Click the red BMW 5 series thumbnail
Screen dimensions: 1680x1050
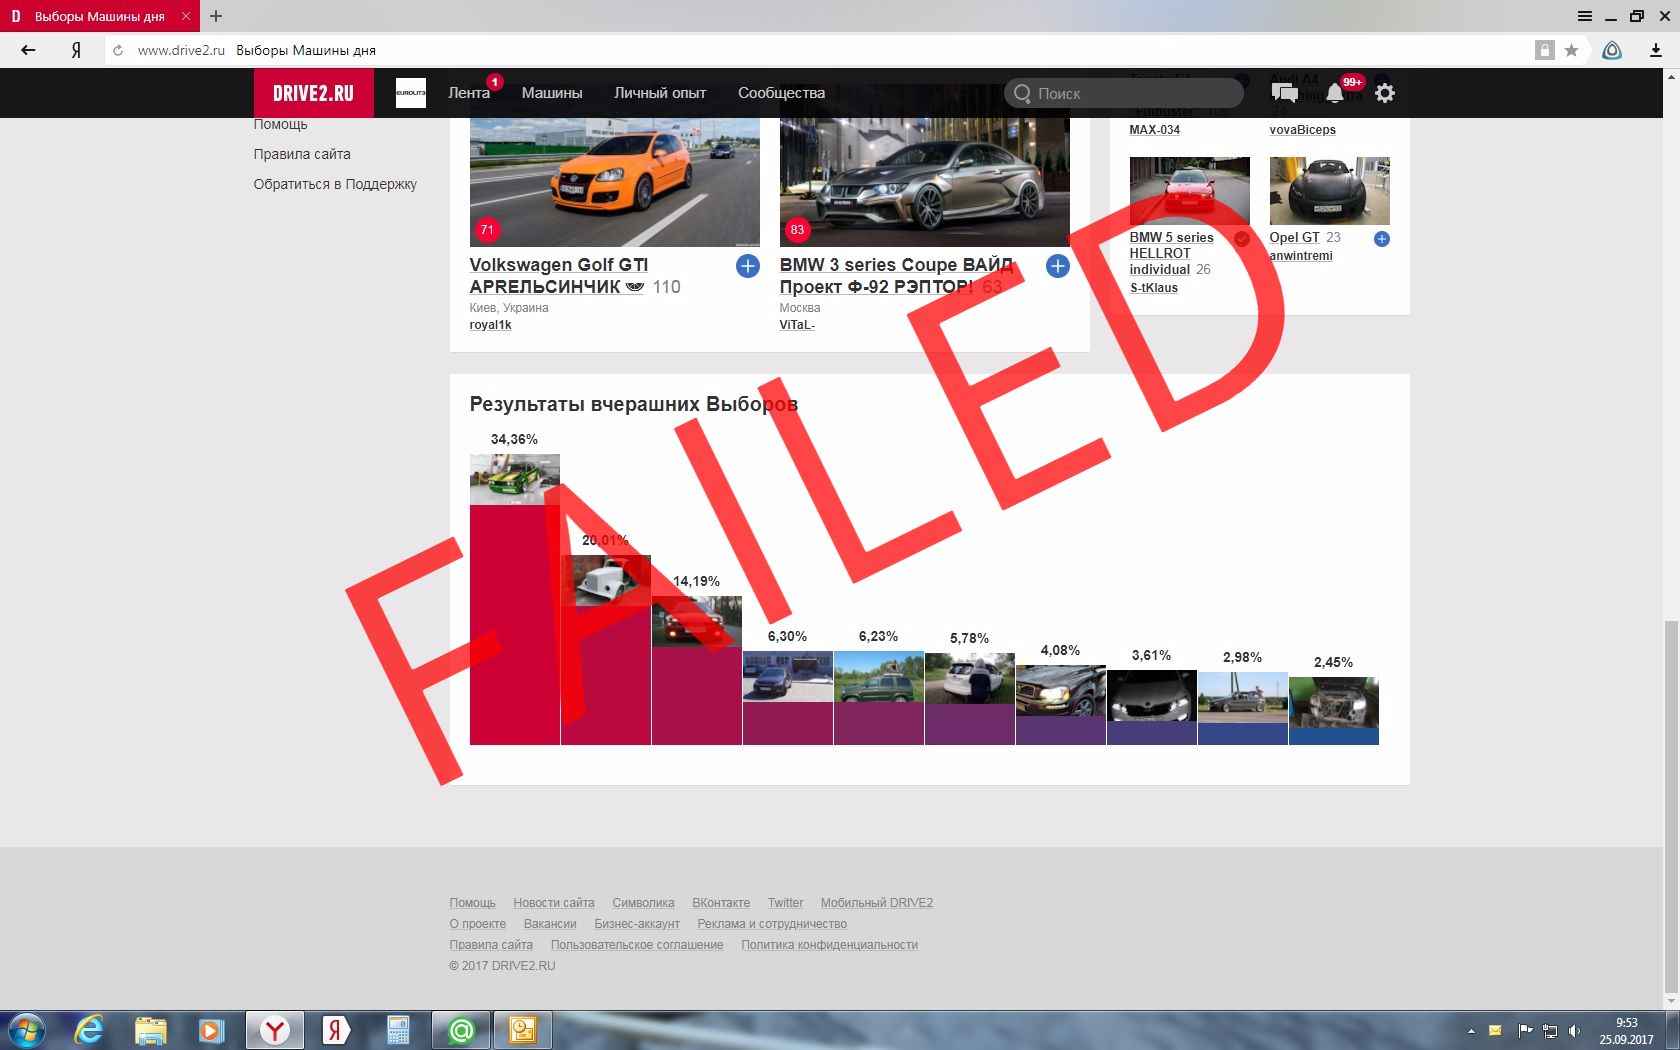click(x=1189, y=191)
